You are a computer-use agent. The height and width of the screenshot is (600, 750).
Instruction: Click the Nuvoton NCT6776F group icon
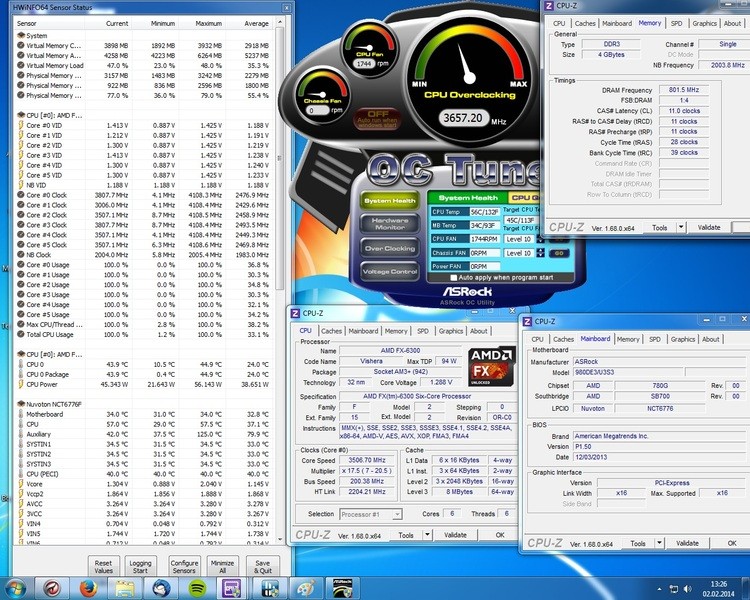coord(21,404)
